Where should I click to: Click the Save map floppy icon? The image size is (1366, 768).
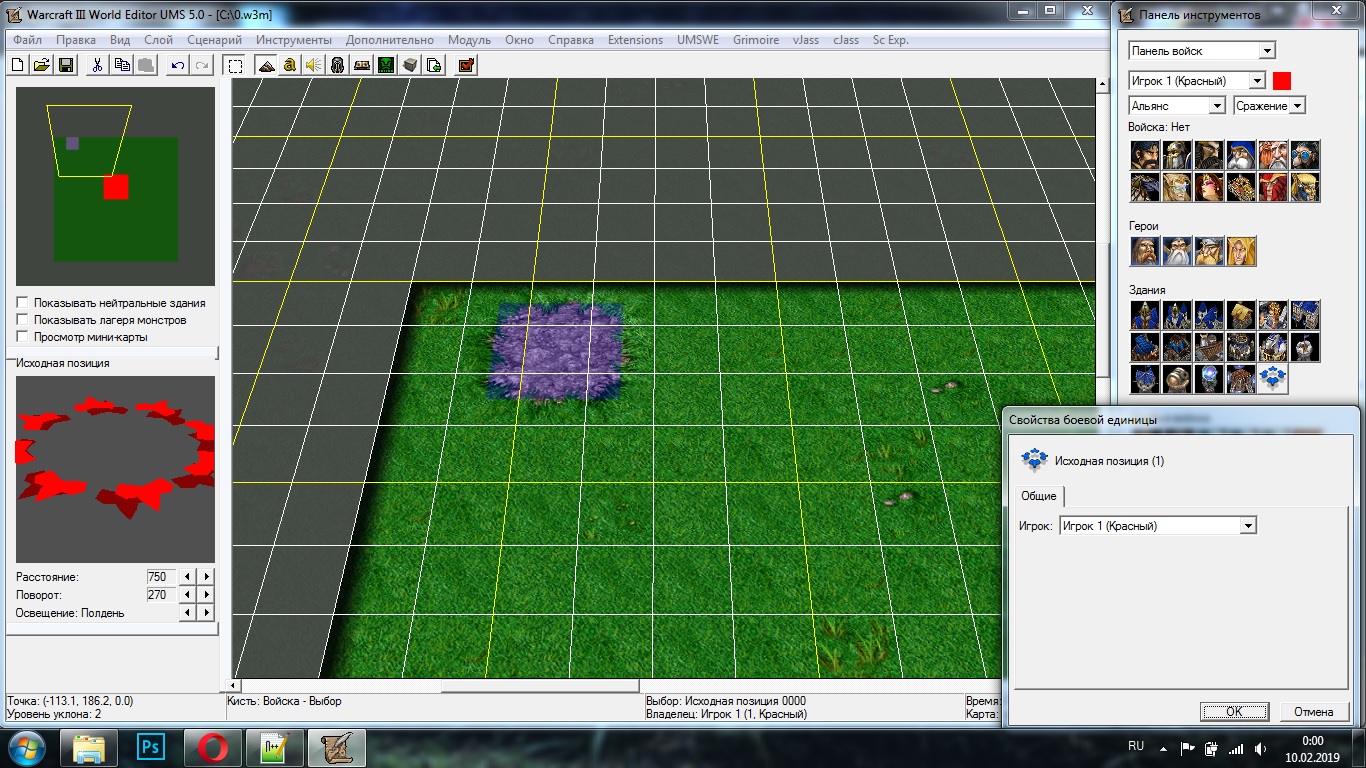[65, 65]
